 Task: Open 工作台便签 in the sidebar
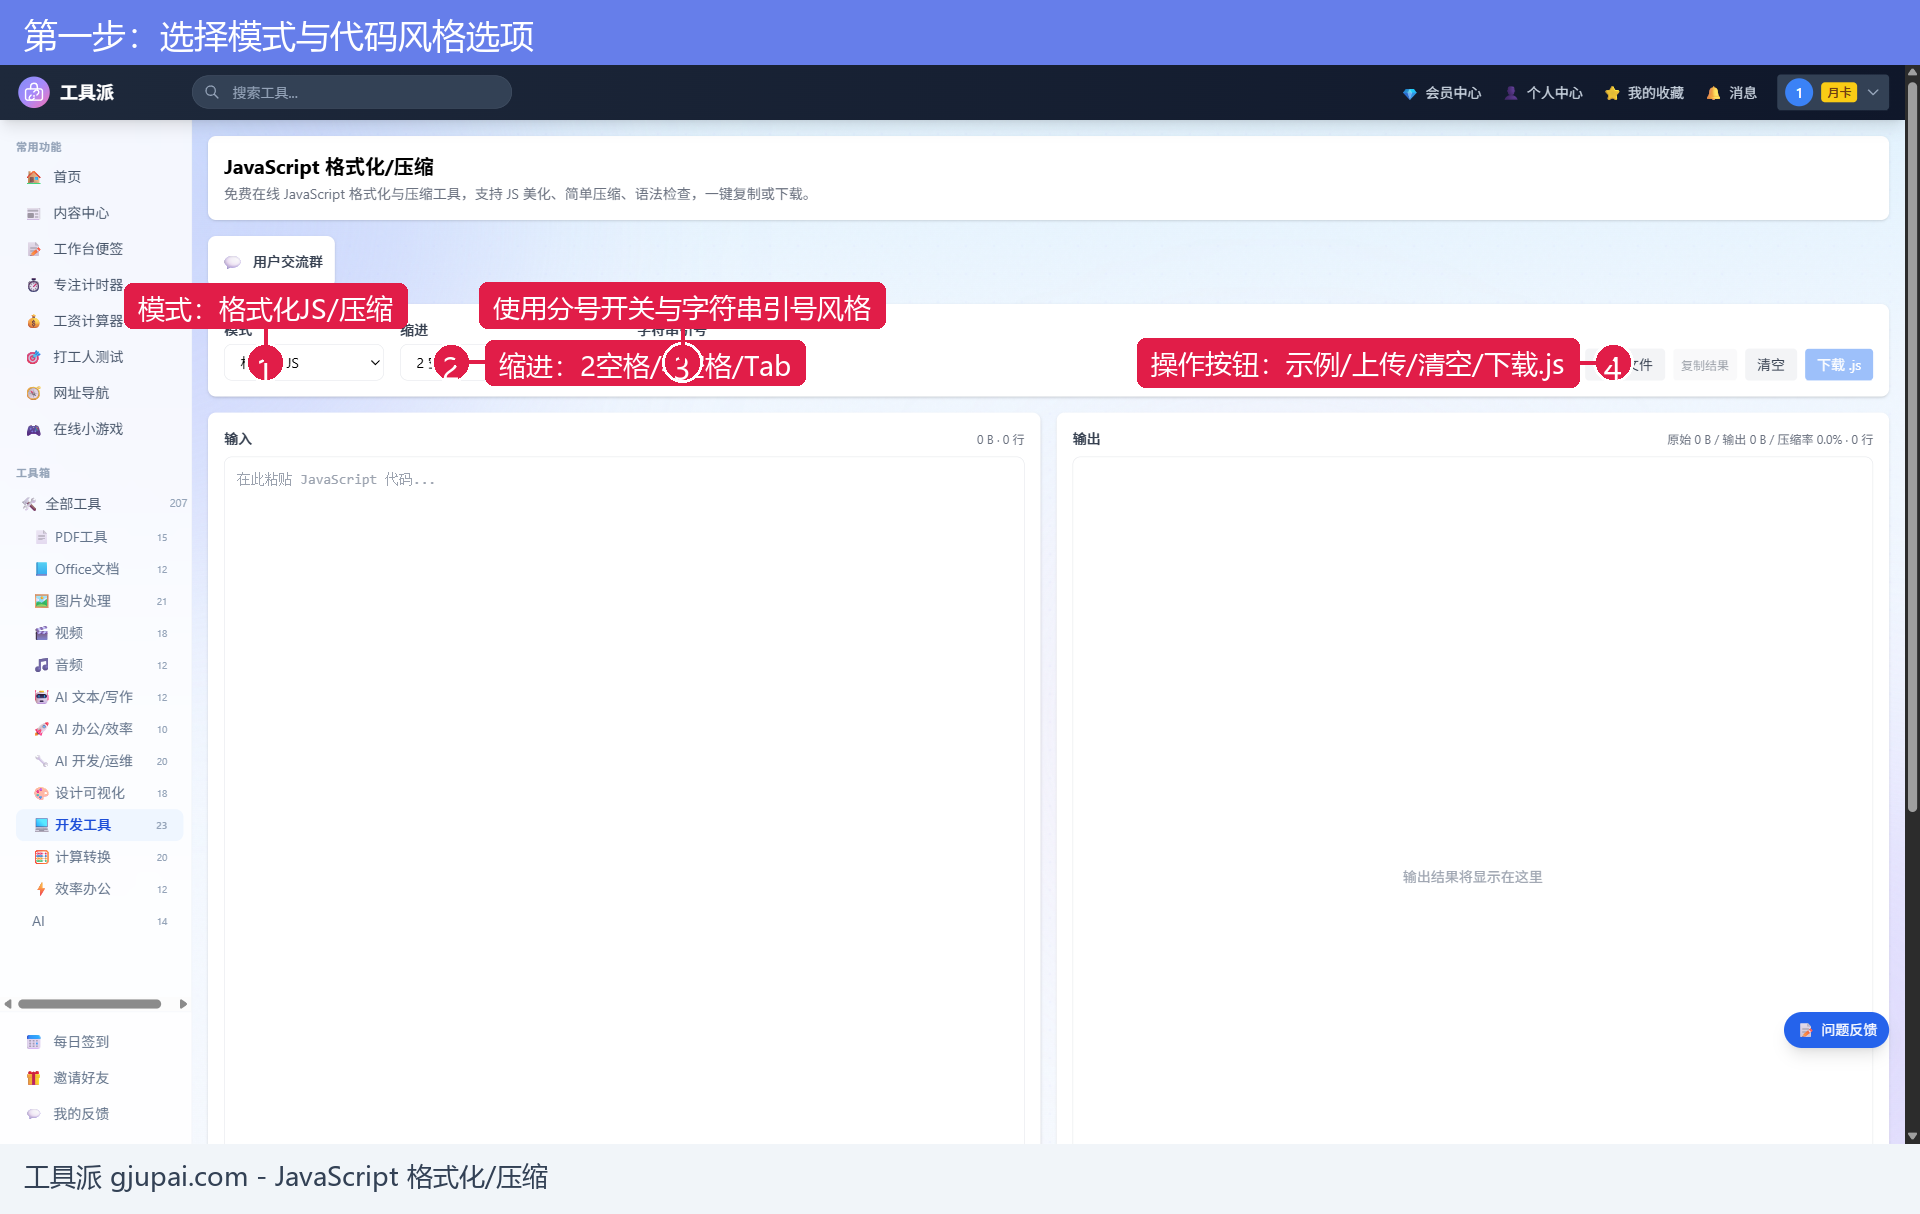[88, 249]
